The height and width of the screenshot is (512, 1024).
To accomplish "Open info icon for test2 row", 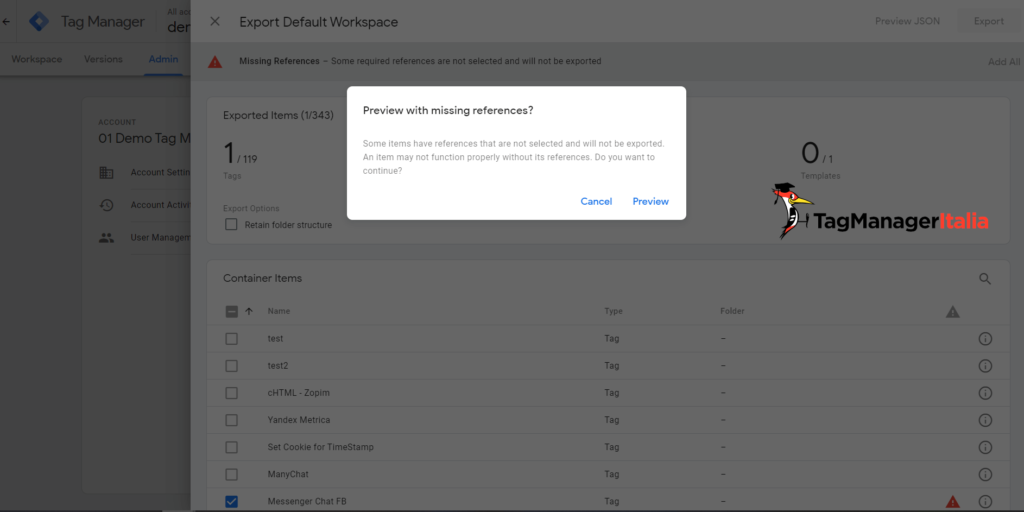I will pos(985,366).
